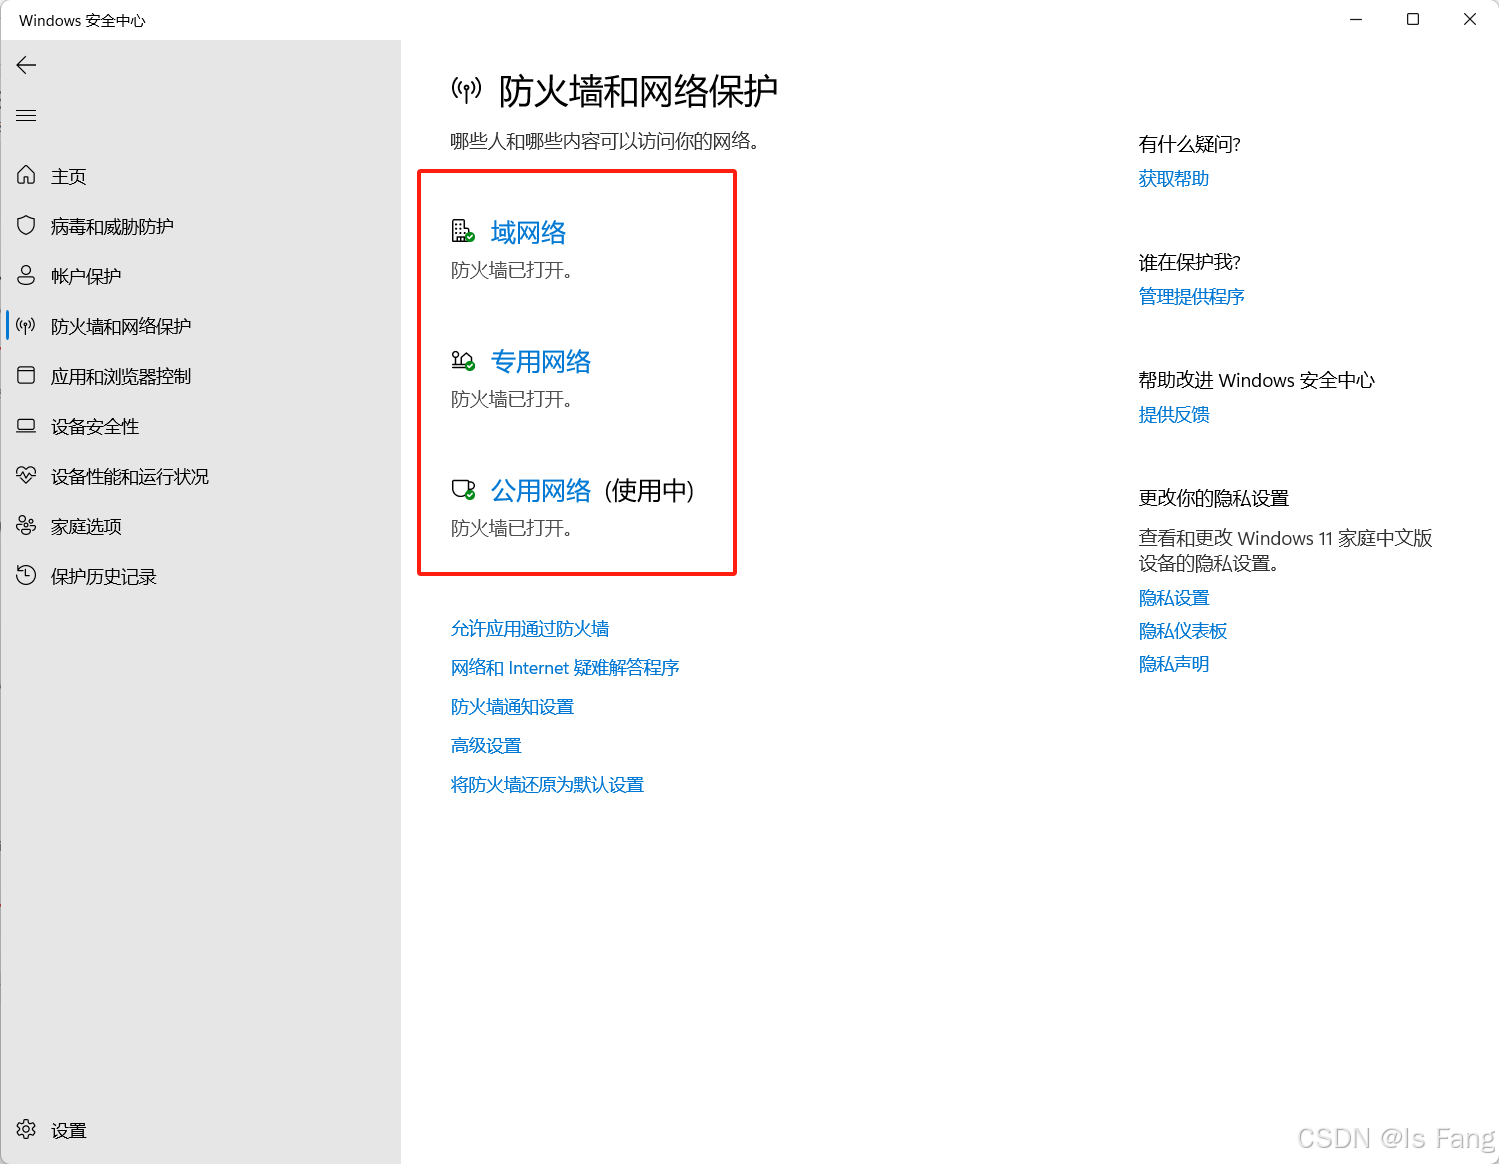Click the (使用中) label beside 公用网络
Viewport: 1499px width, 1164px height.
pyautogui.click(x=649, y=490)
